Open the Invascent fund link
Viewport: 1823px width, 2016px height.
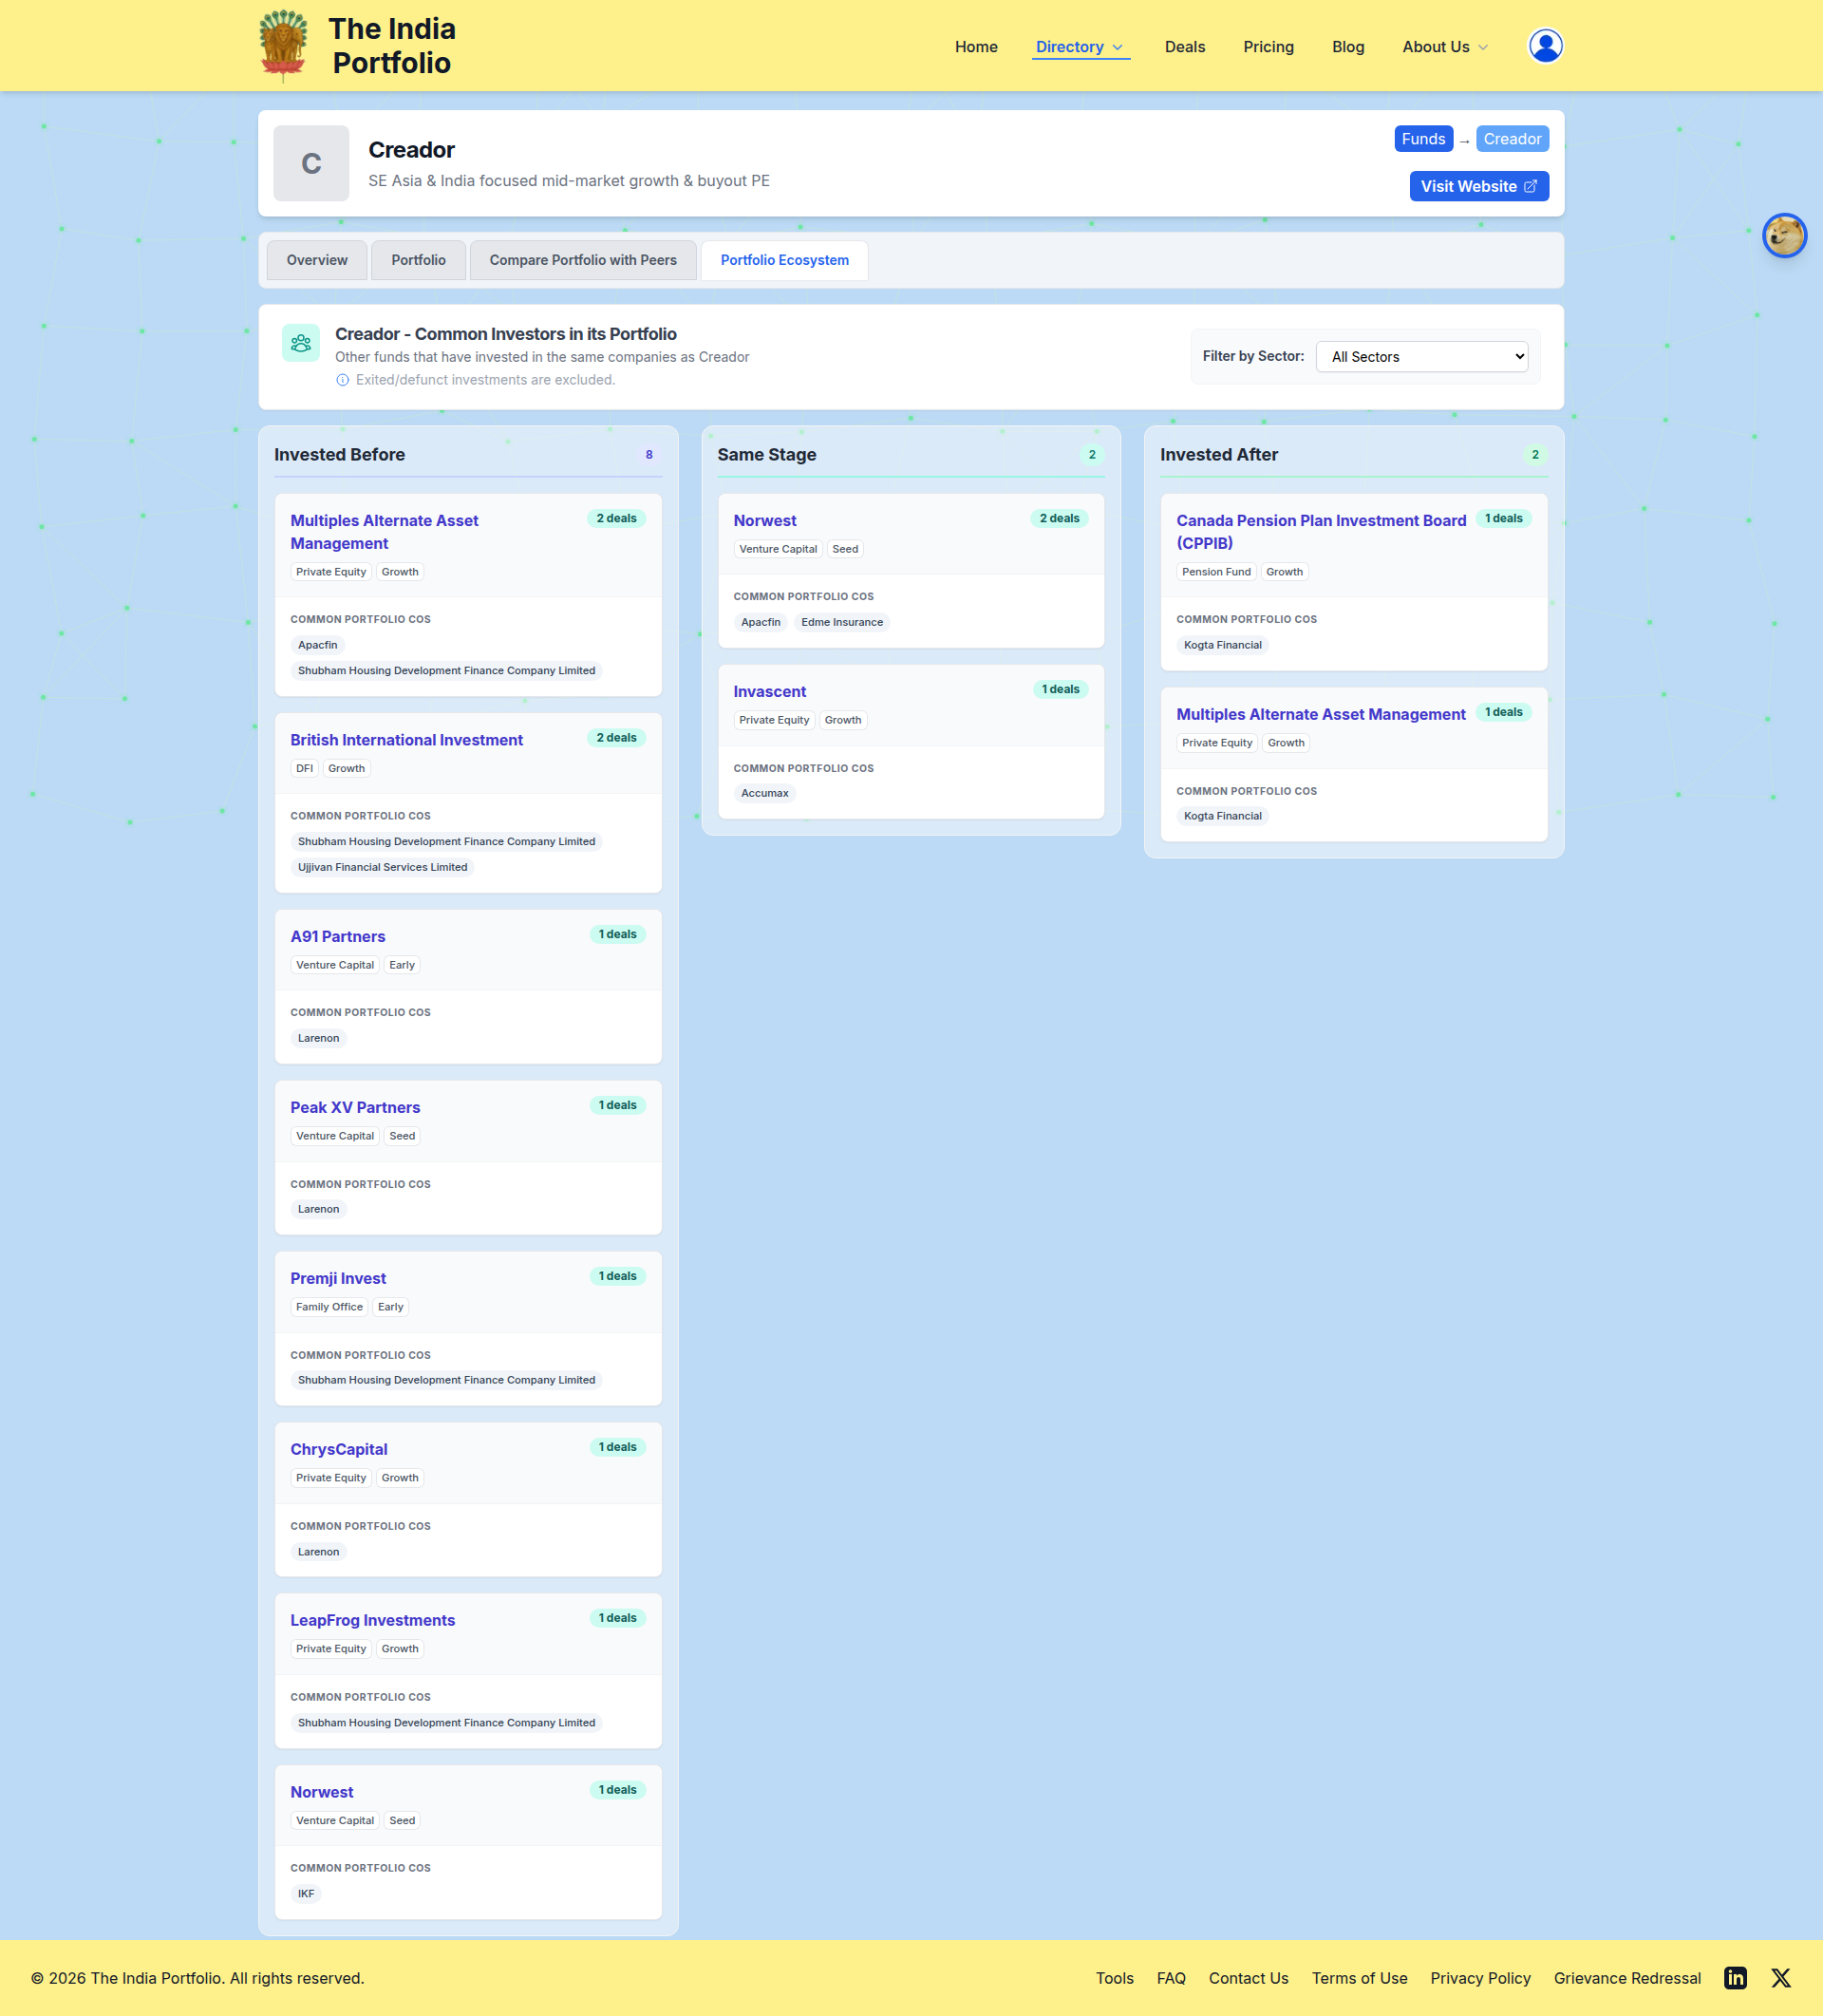point(769,692)
